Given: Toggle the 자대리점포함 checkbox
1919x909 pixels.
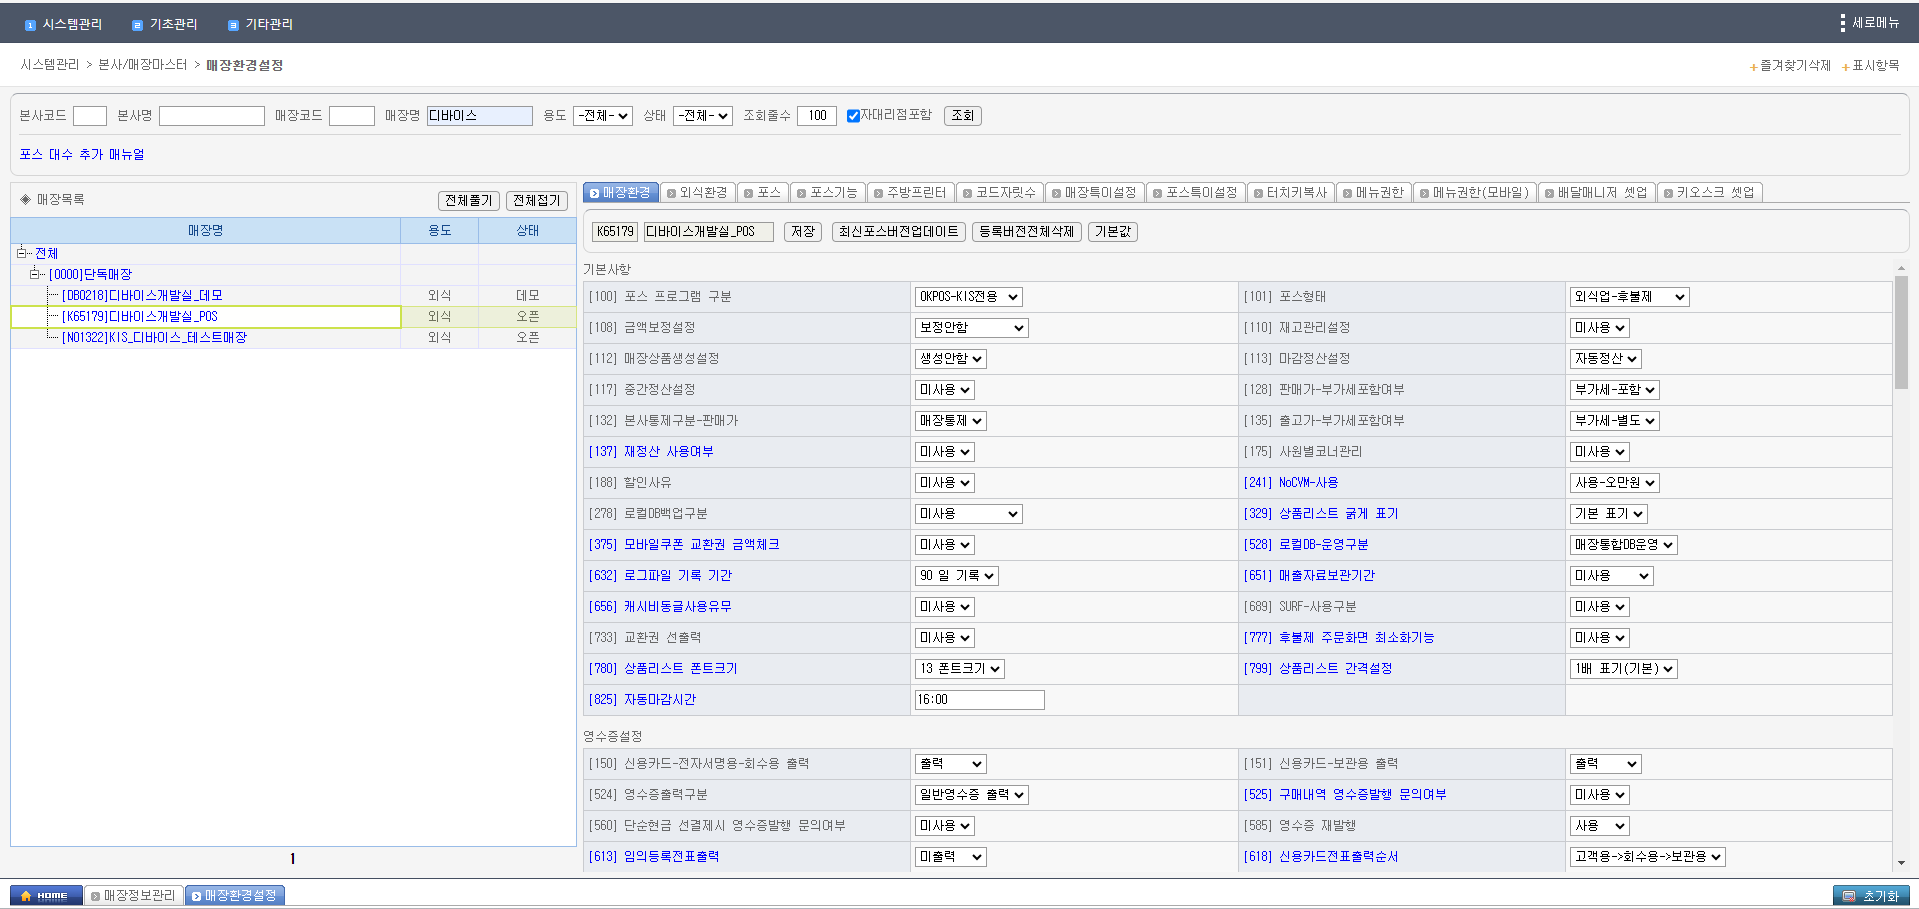Looking at the screenshot, I should coord(853,116).
